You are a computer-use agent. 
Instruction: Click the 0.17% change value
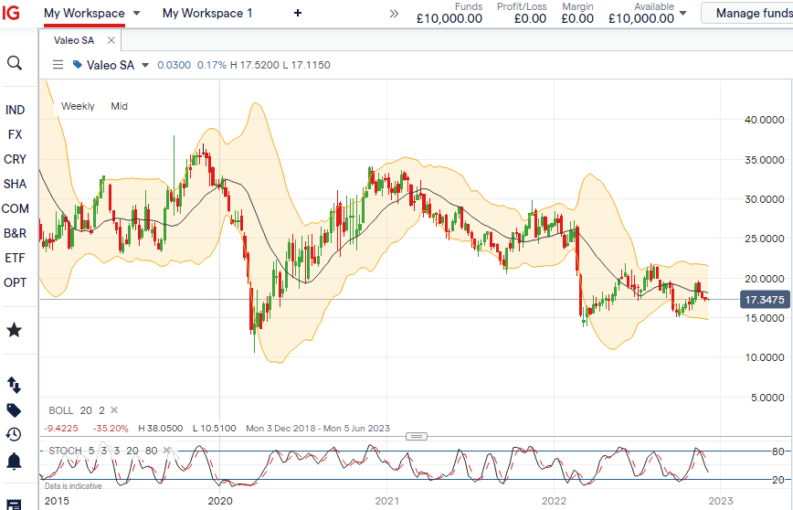click(x=211, y=65)
